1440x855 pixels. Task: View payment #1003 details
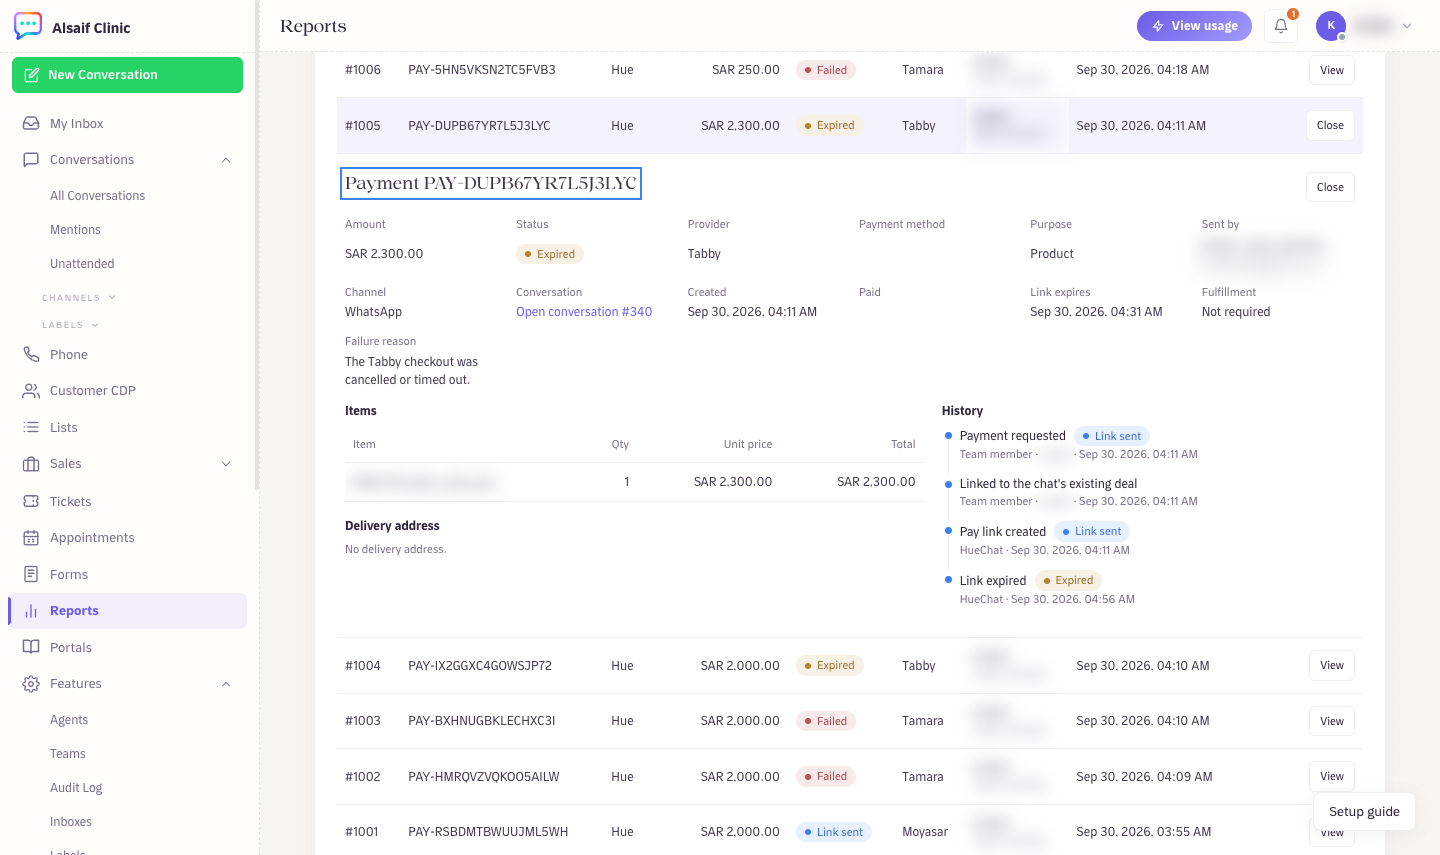[x=1331, y=721]
